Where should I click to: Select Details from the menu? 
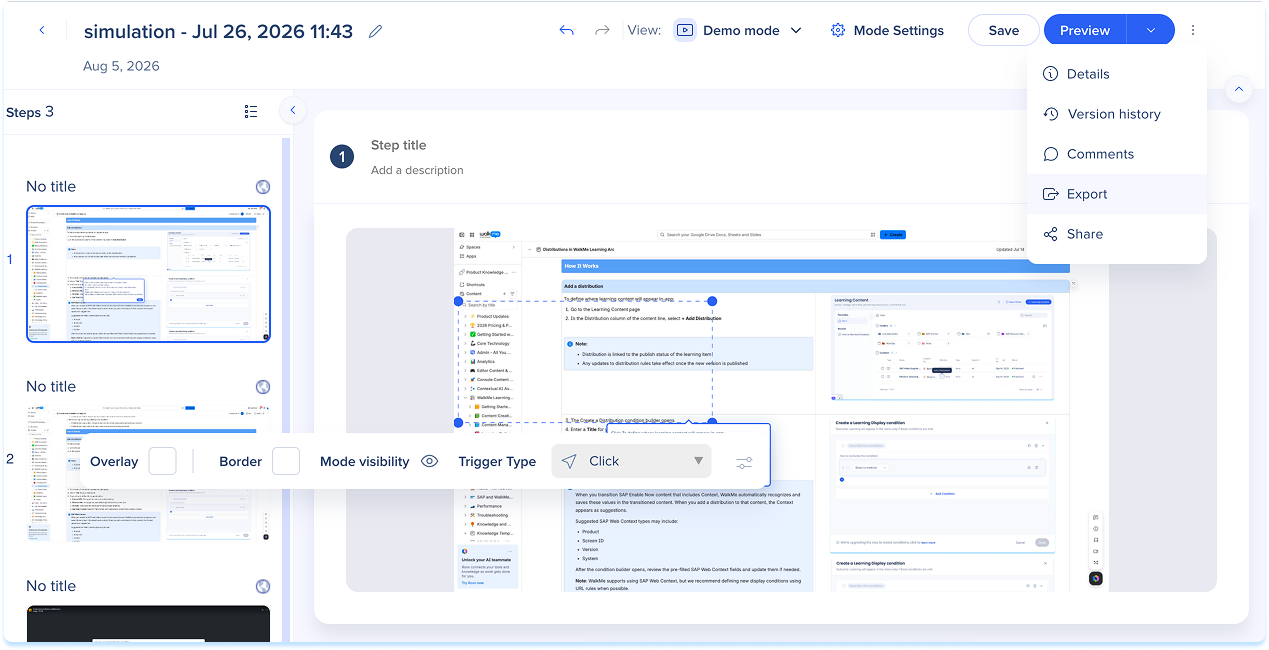click(x=1117, y=74)
